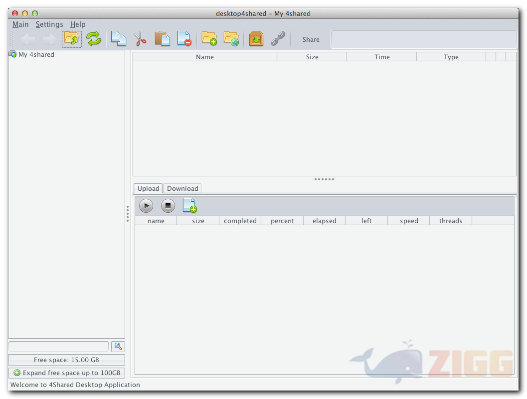Click the Paste clipboard icon
527x399 pixels.
point(162,39)
